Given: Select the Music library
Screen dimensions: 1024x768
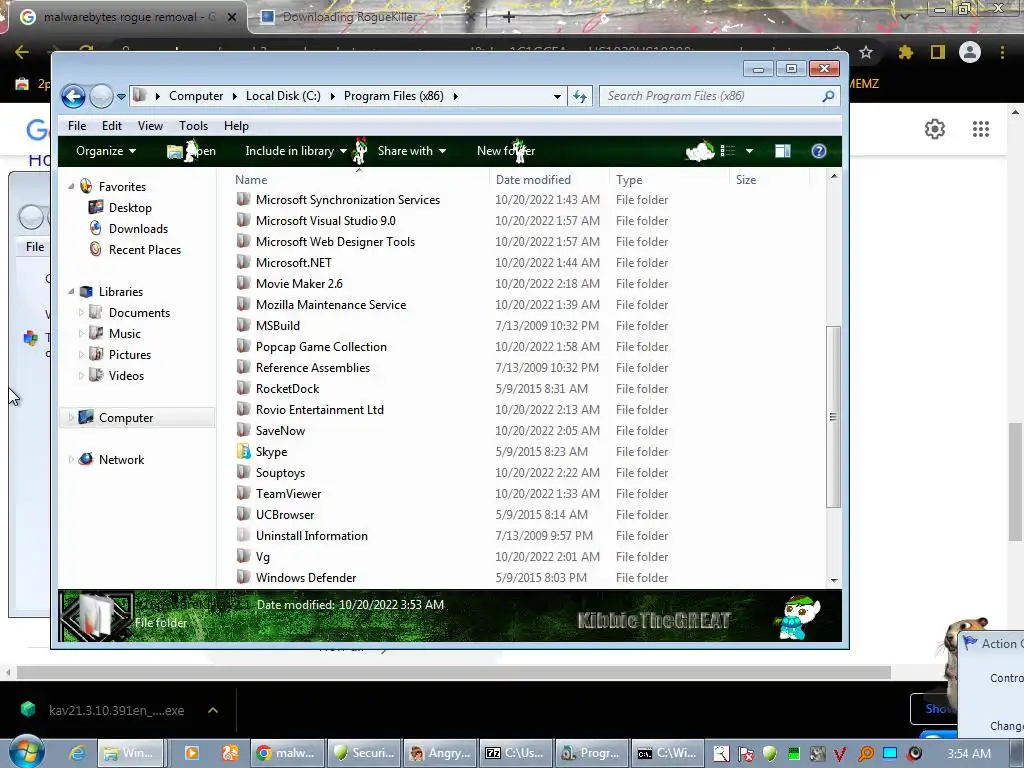Looking at the screenshot, I should click(x=125, y=334).
